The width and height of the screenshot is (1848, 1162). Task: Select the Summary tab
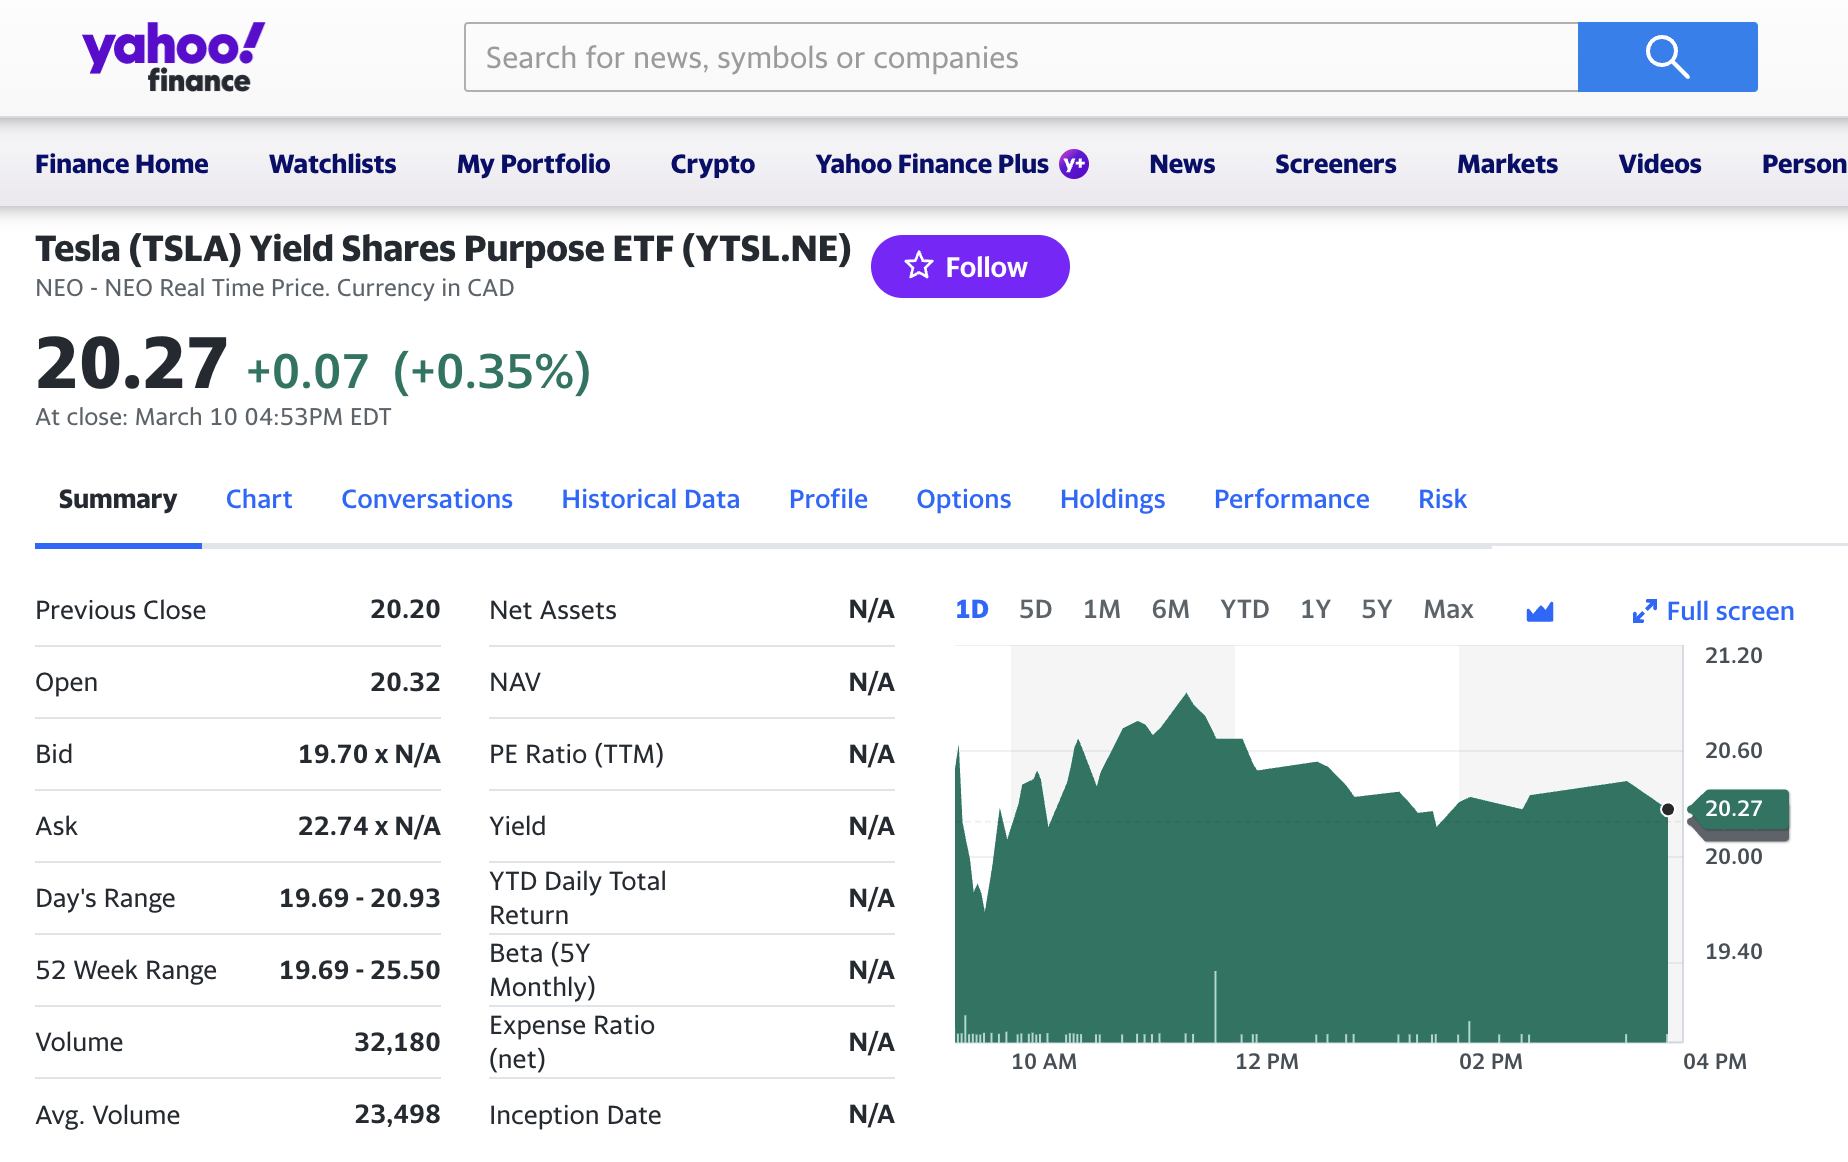coord(118,499)
